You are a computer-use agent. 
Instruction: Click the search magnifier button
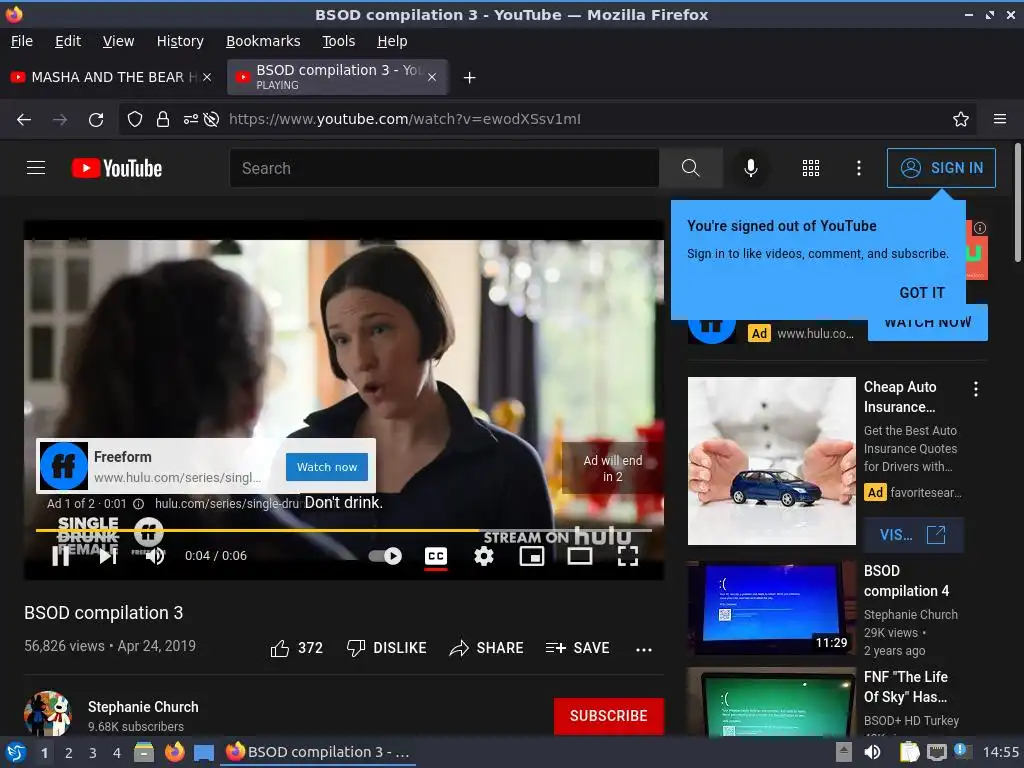click(x=690, y=168)
